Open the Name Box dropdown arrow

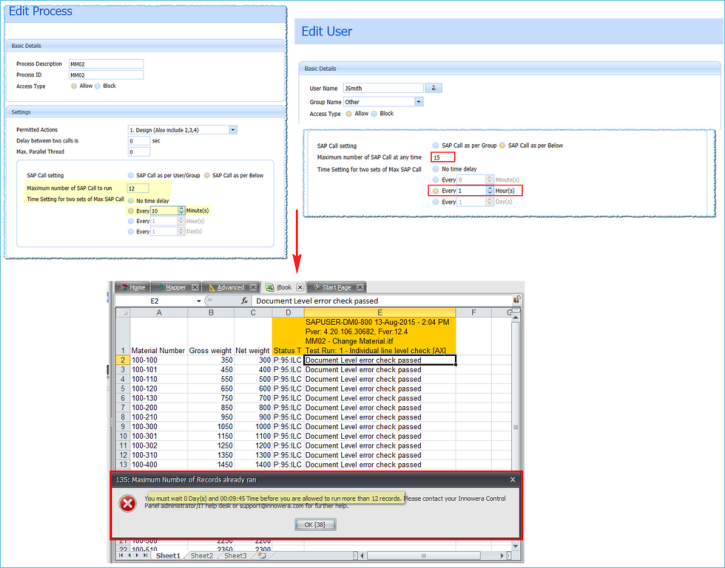click(199, 301)
